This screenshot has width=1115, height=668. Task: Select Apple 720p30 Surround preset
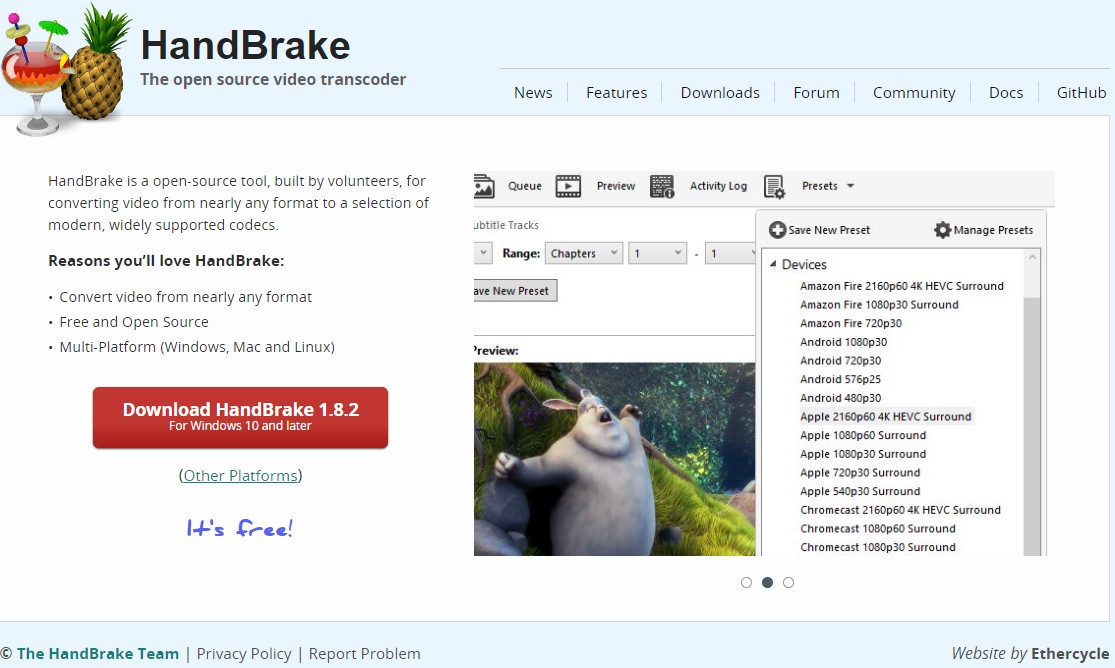(x=860, y=472)
